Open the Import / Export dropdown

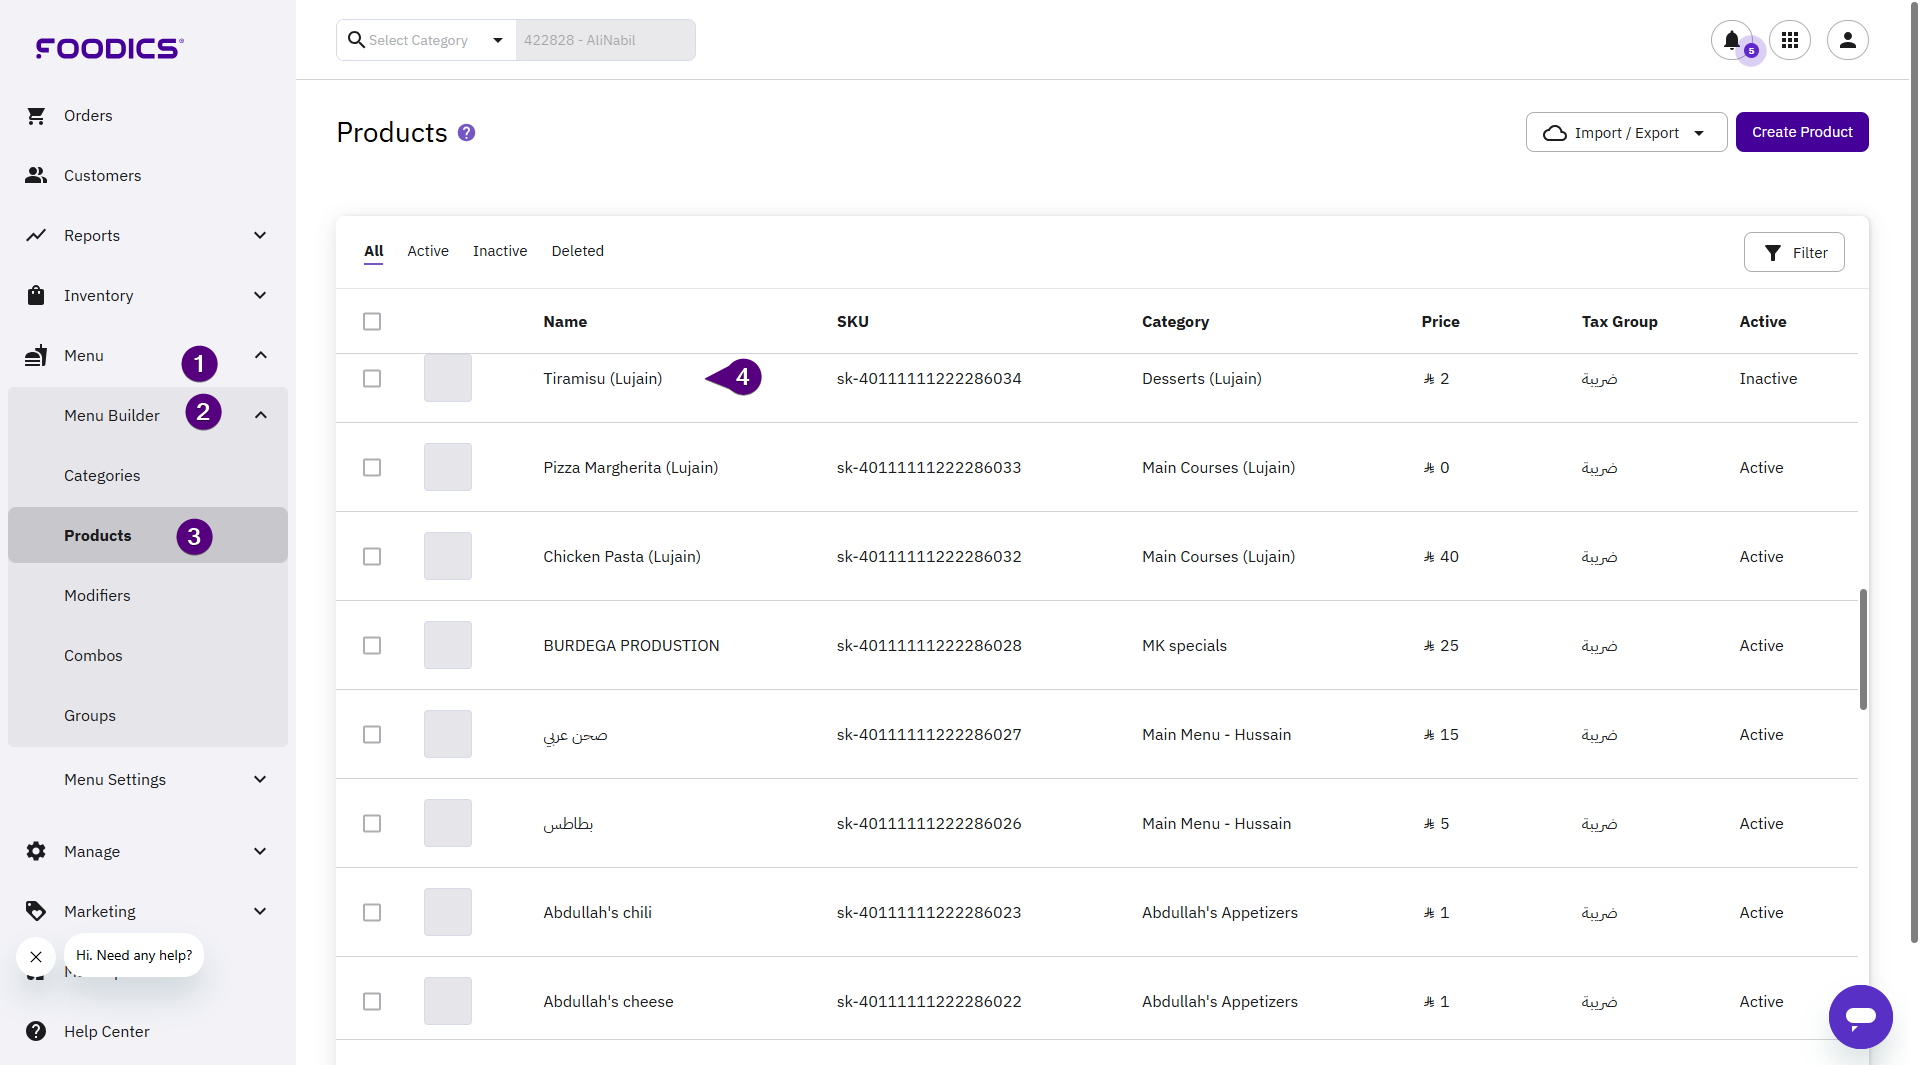point(1625,133)
